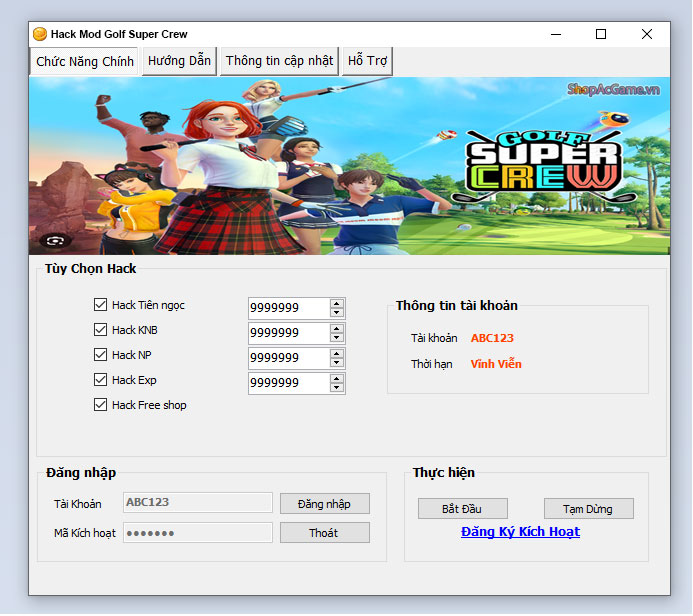Increase the Hack NP value with up arrow
Viewport: 693px width, 616px height.
coord(336,354)
